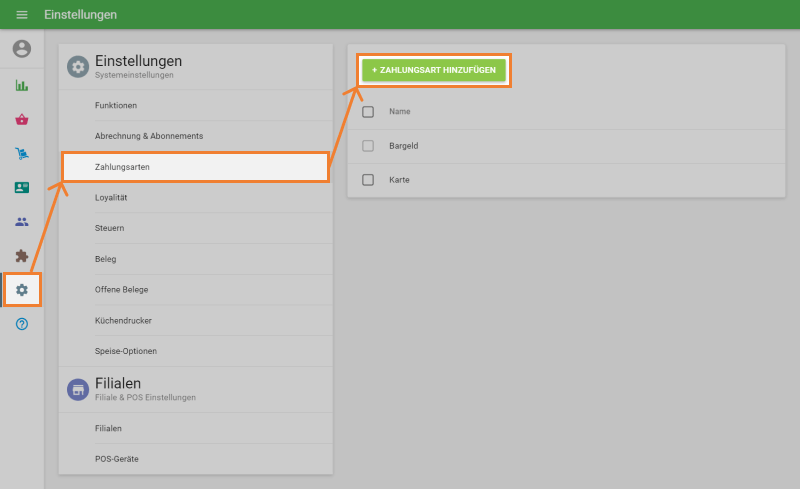
Task: Check the Bargeld checkbox
Action: (368, 146)
